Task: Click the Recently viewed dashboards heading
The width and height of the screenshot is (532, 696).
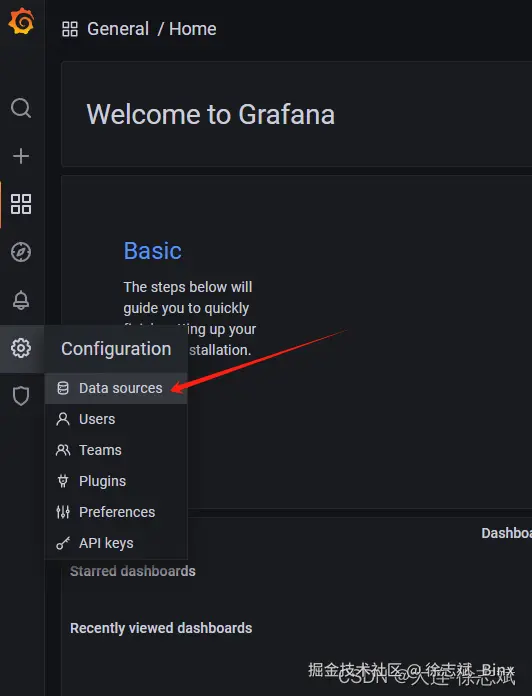Action: pyautogui.click(x=161, y=628)
